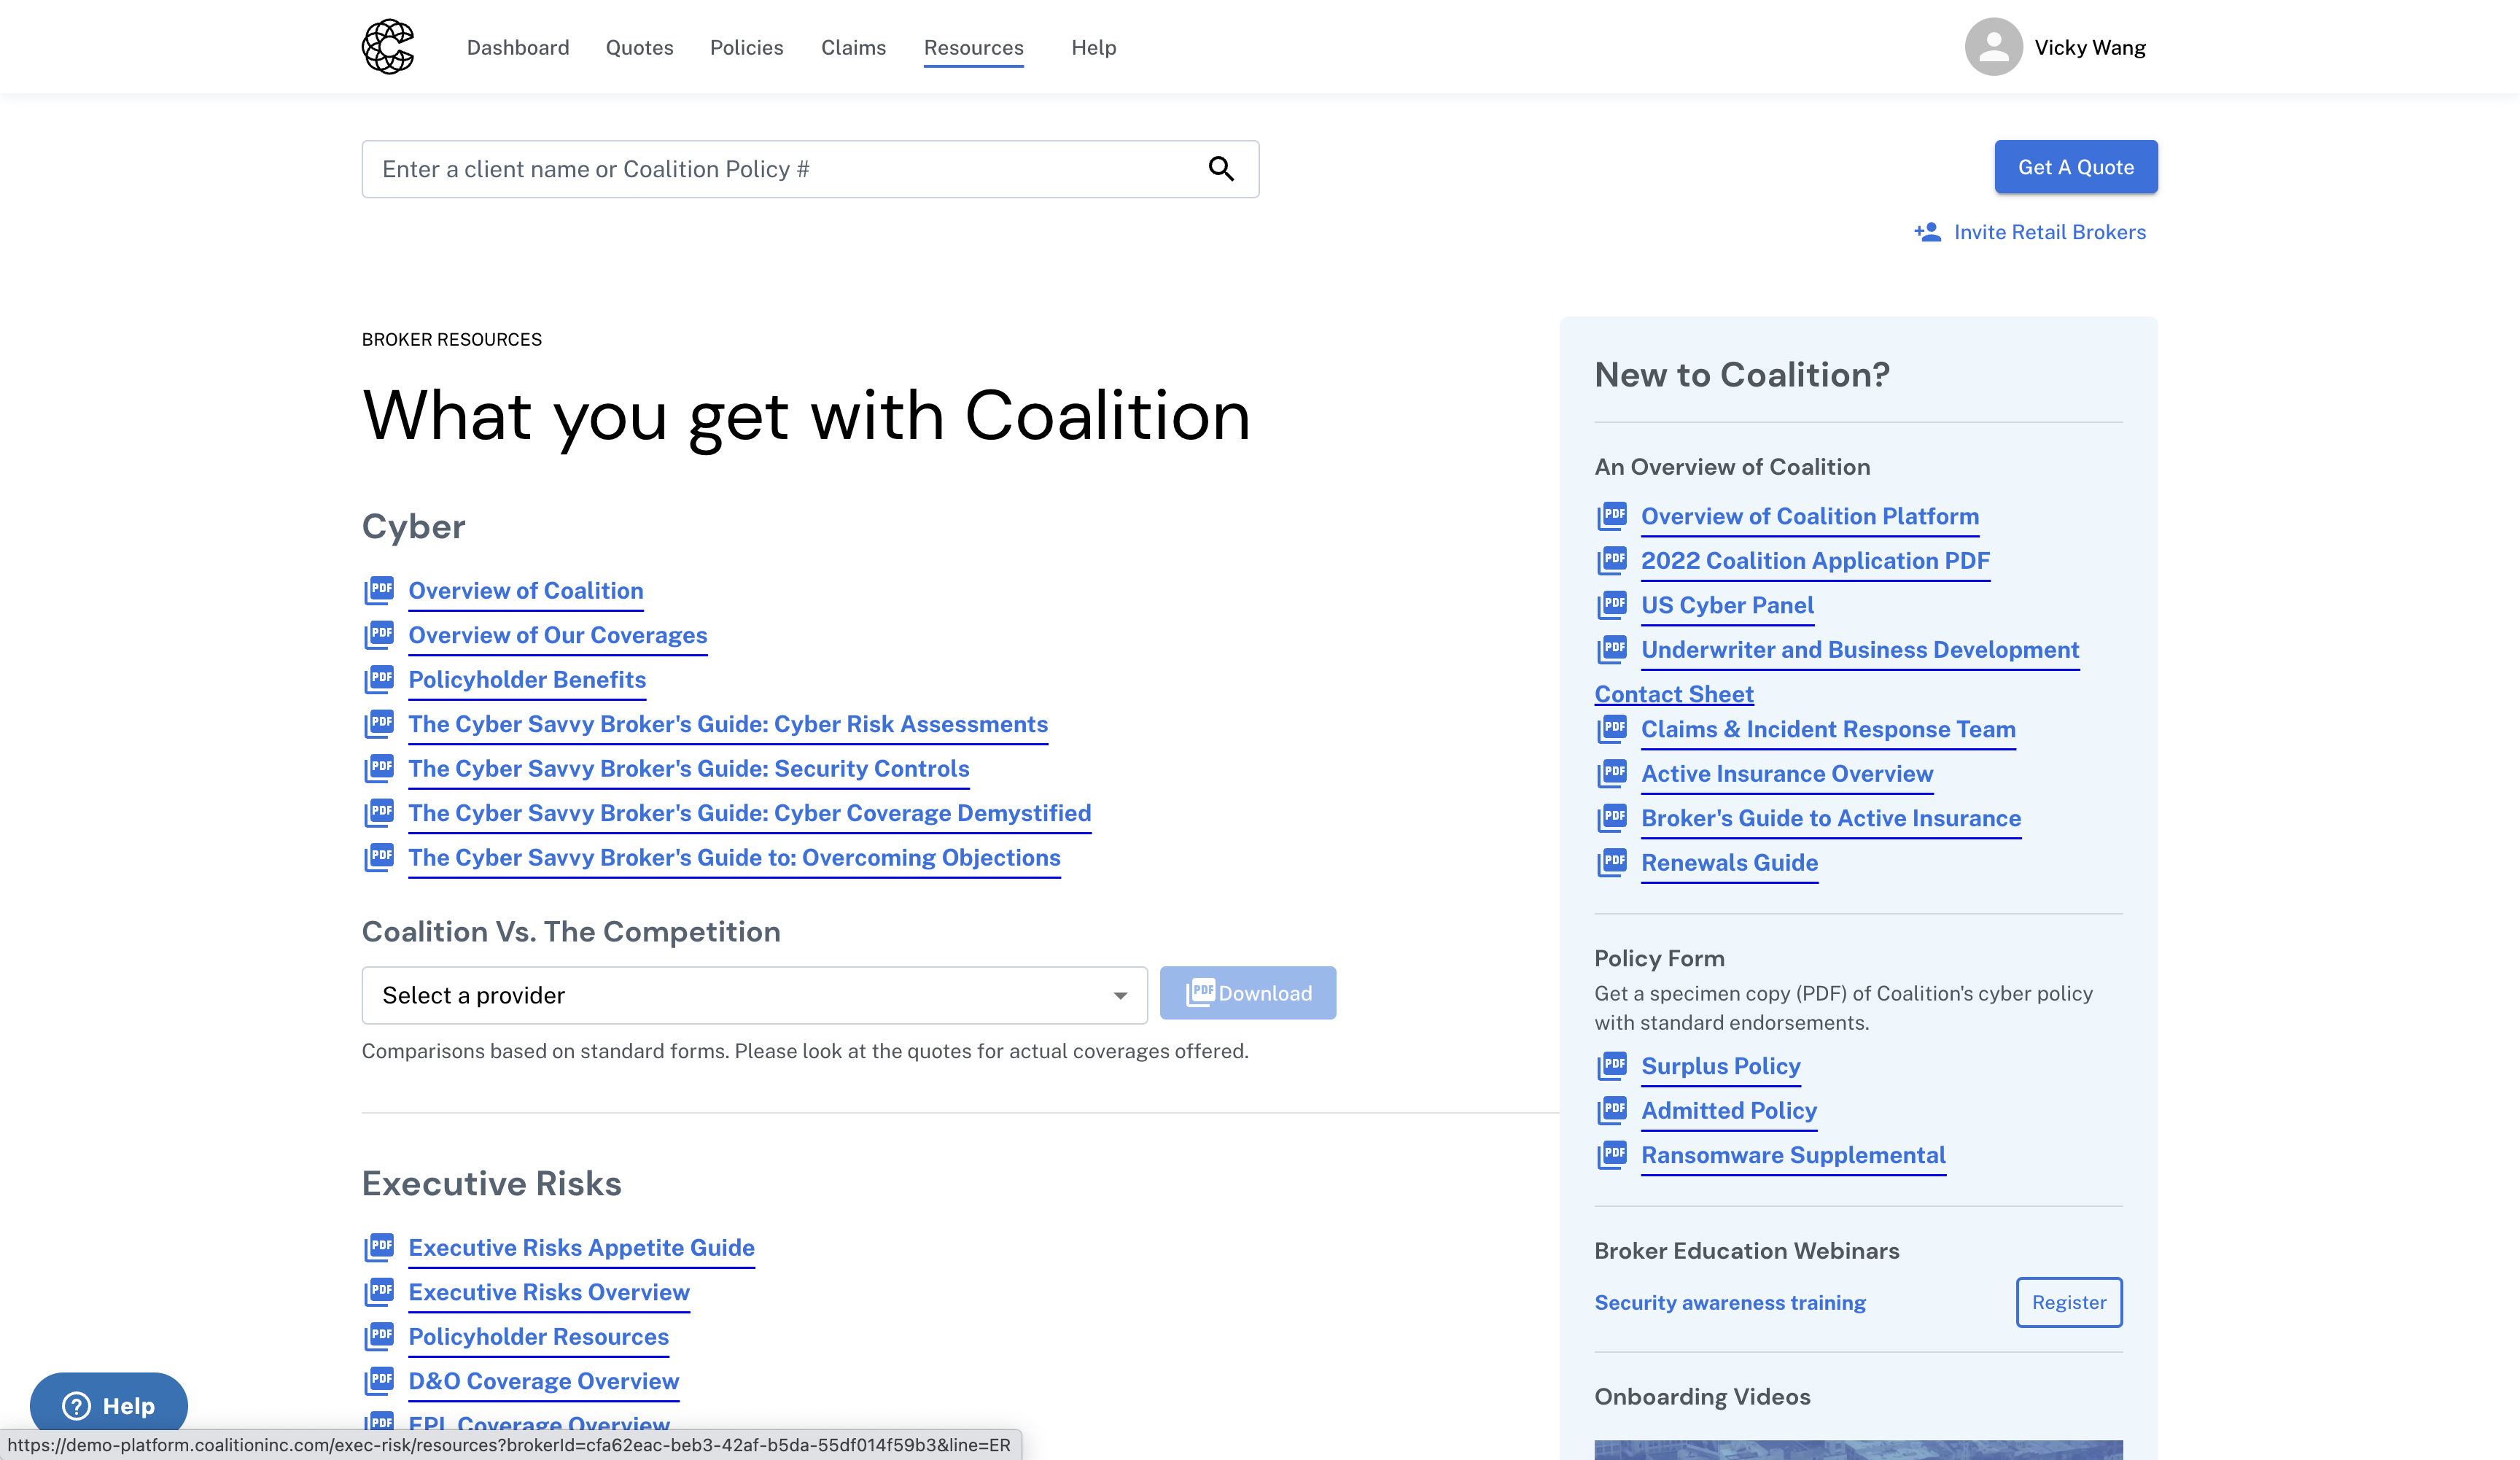Click the Register webinar button
The width and height of the screenshot is (2520, 1460).
pyautogui.click(x=2069, y=1302)
